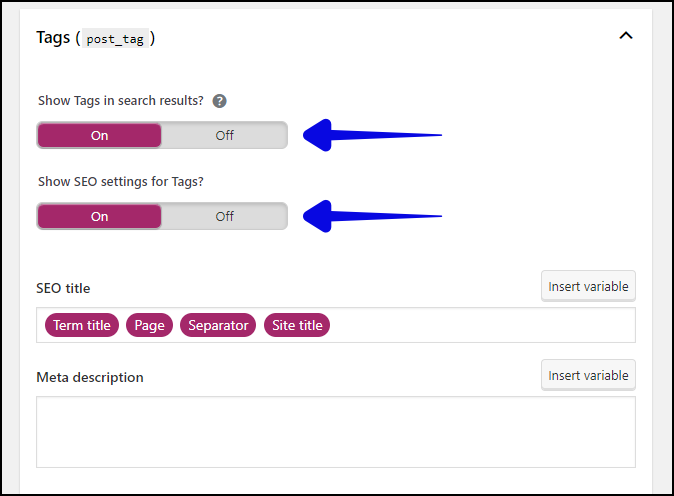The image size is (674, 496).
Task: Focus the empty Meta description text box
Action: tap(336, 432)
